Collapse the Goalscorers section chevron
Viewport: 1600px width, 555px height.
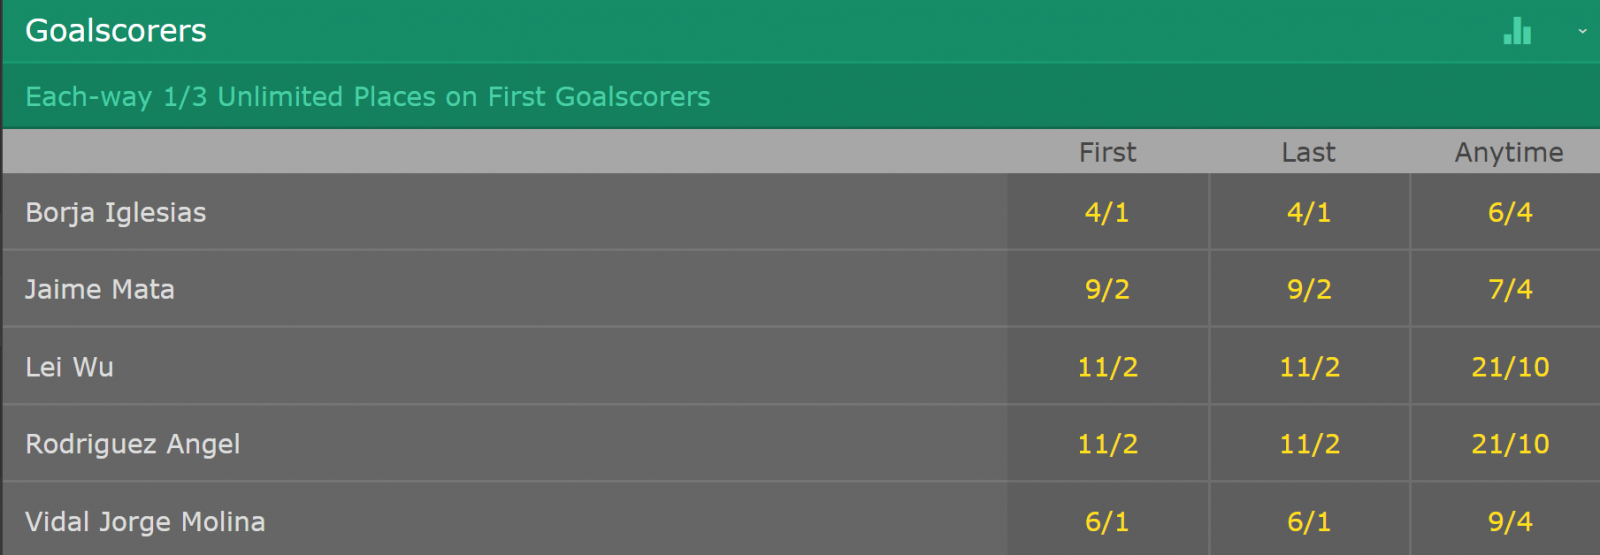coord(1582,31)
